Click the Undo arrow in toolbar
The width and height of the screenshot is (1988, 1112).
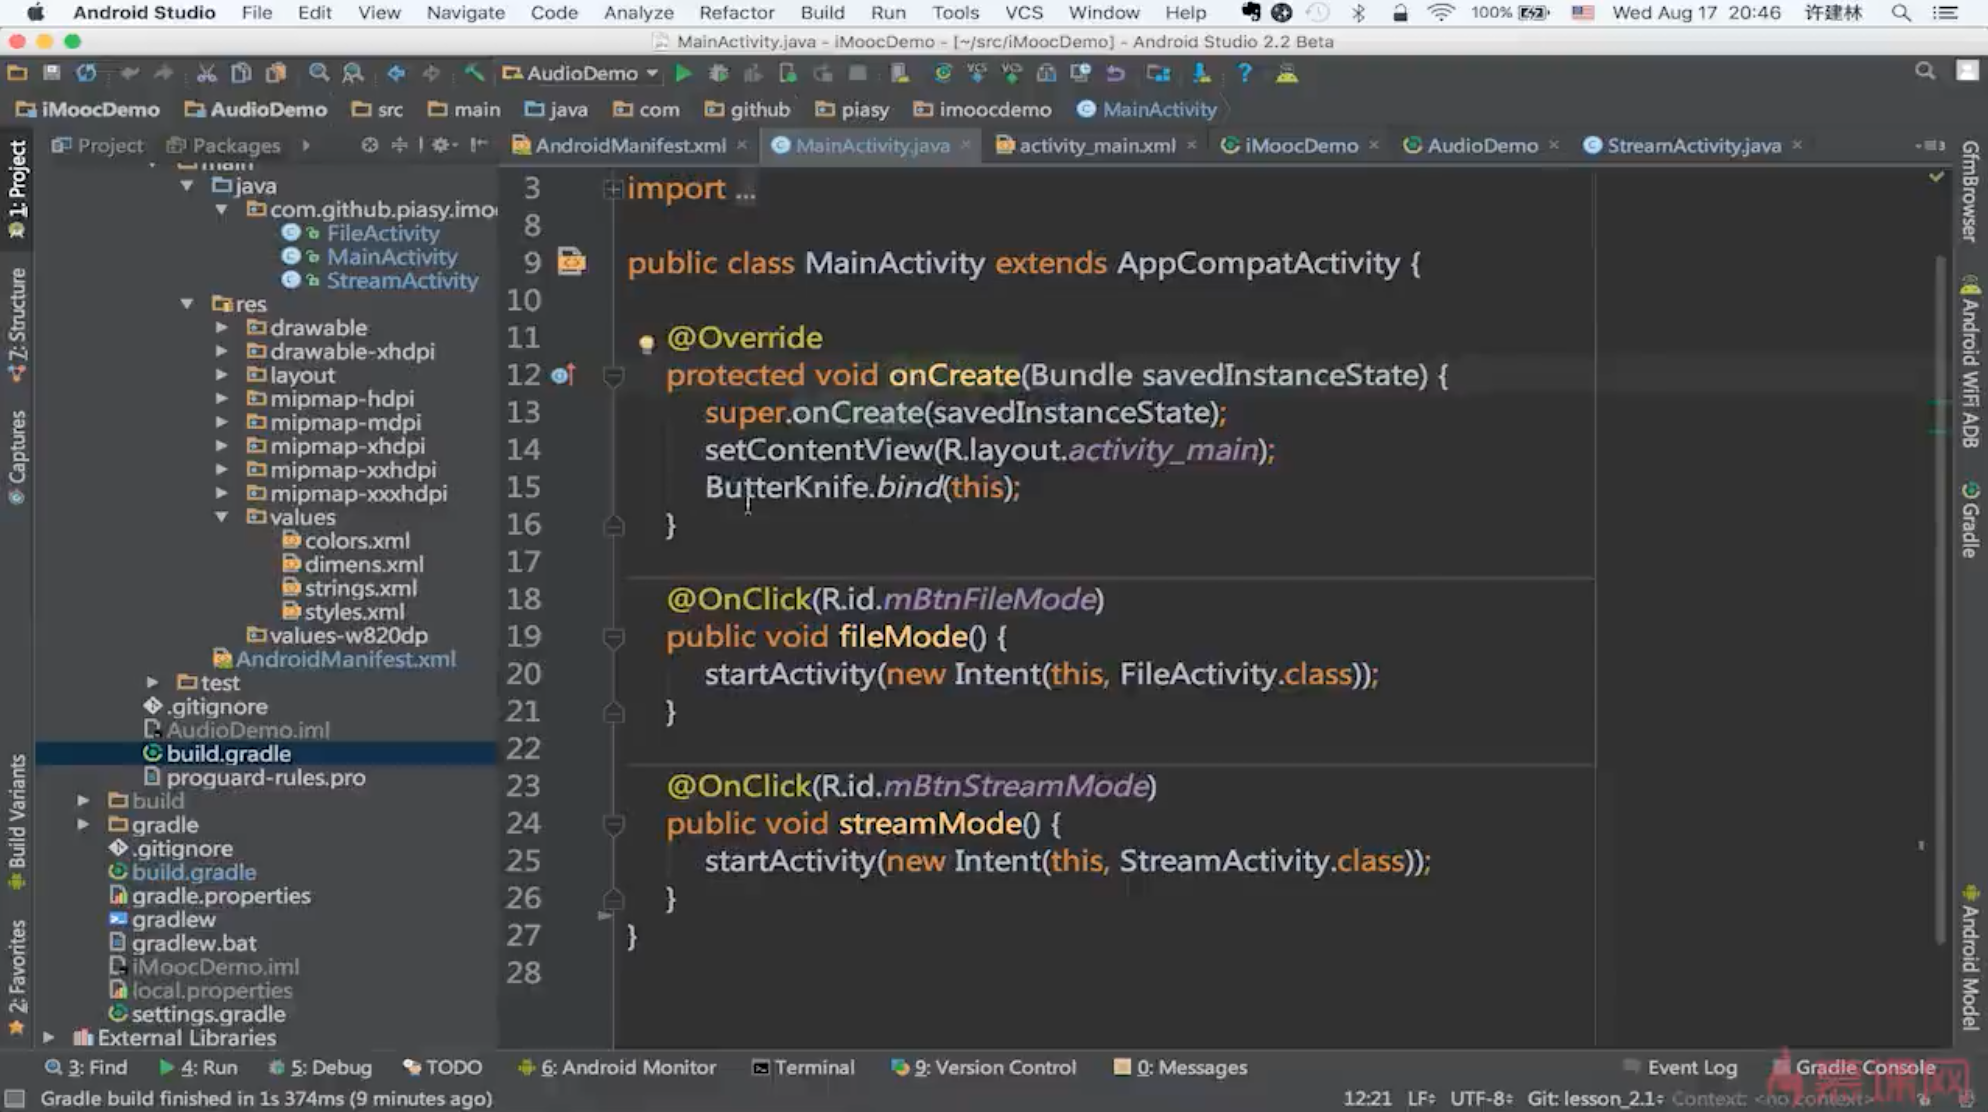click(x=129, y=73)
